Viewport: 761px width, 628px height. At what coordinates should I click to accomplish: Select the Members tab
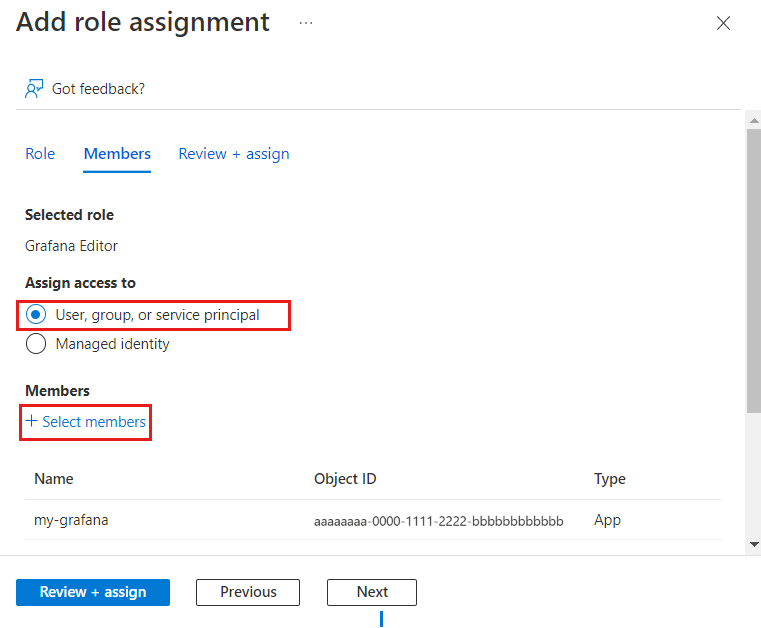[x=117, y=154]
